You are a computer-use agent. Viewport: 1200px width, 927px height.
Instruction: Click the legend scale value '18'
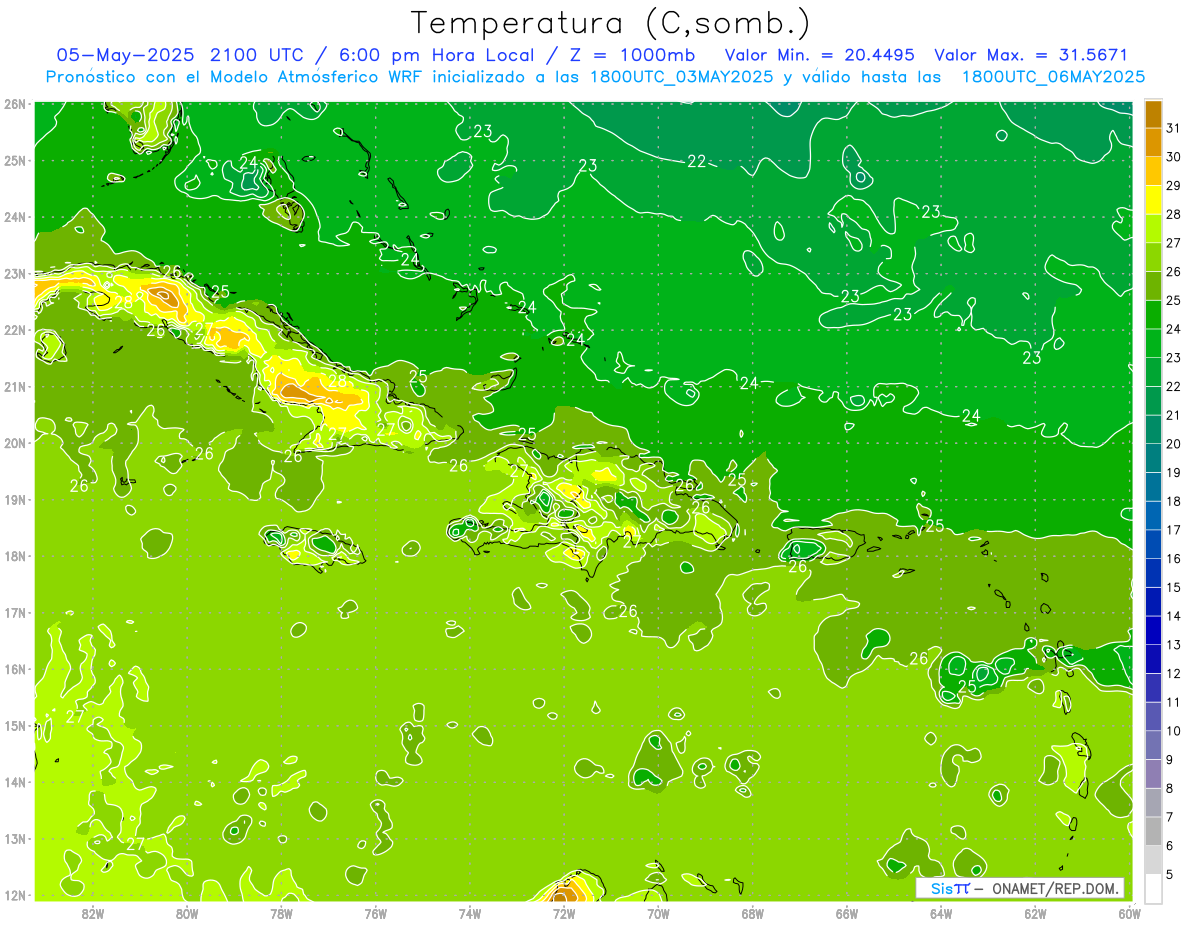click(1173, 501)
